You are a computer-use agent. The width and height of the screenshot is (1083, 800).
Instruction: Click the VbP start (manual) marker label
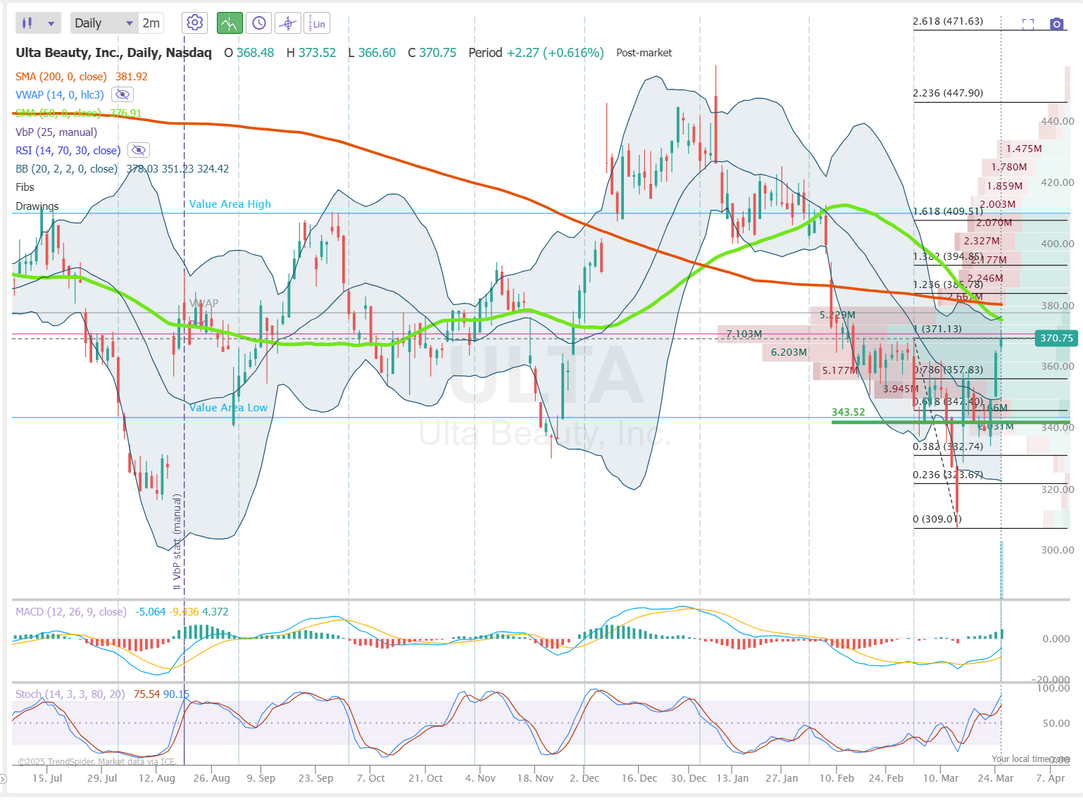(177, 541)
